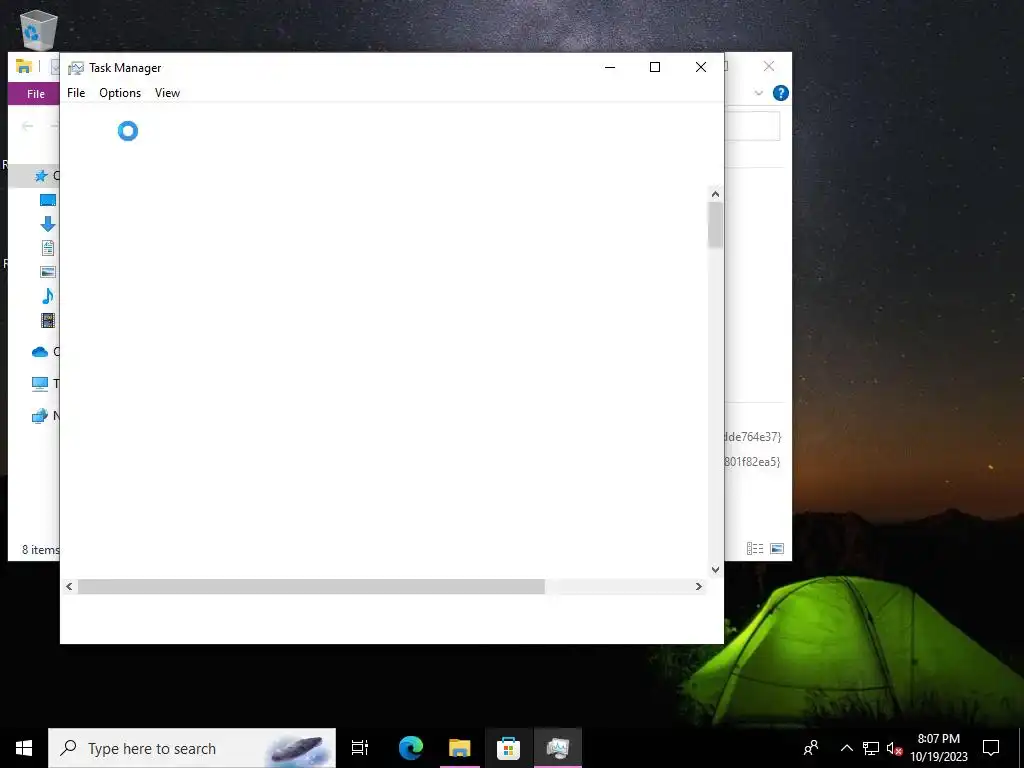Switch to File Explorer on the taskbar
The height and width of the screenshot is (768, 1024).
[x=460, y=748]
